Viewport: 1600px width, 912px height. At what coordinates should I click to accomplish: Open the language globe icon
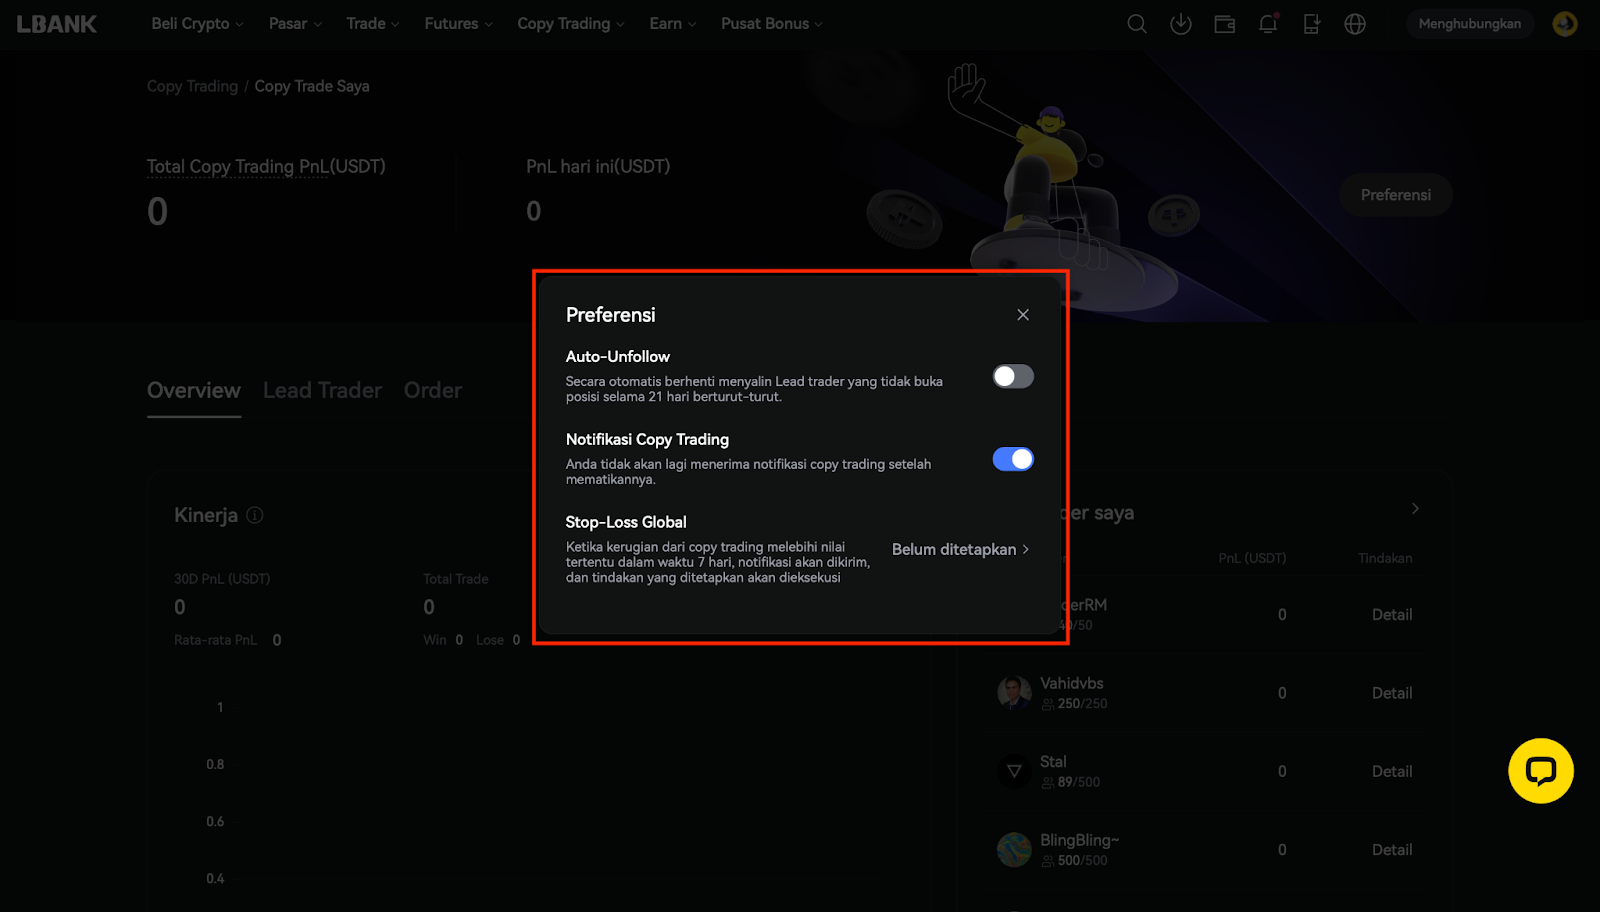1355,24
